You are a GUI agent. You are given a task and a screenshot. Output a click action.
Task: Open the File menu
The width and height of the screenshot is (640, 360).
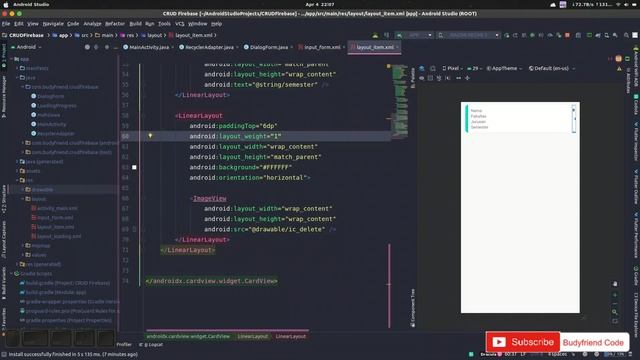tap(6, 24)
